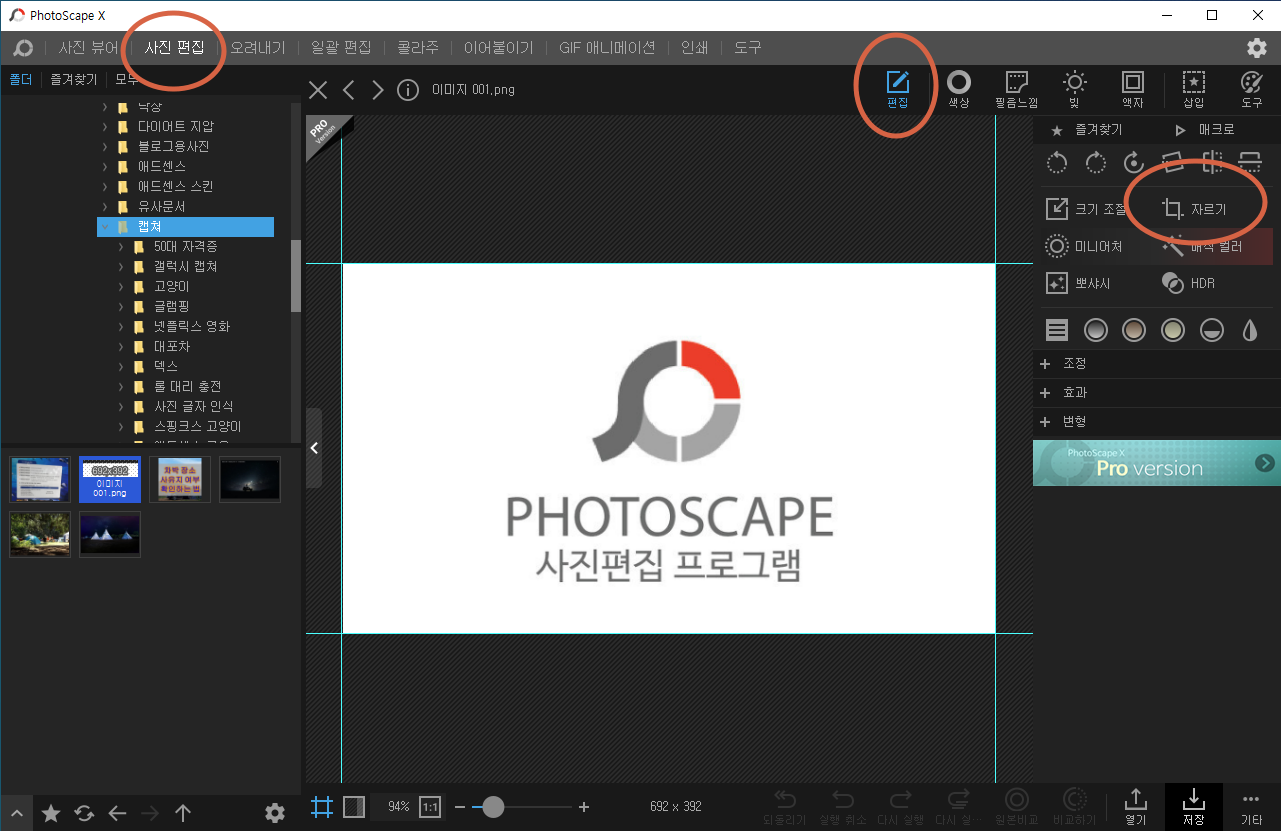Open settings gear in top-right corner
Screen dimensions: 1281x831
(x=1257, y=47)
